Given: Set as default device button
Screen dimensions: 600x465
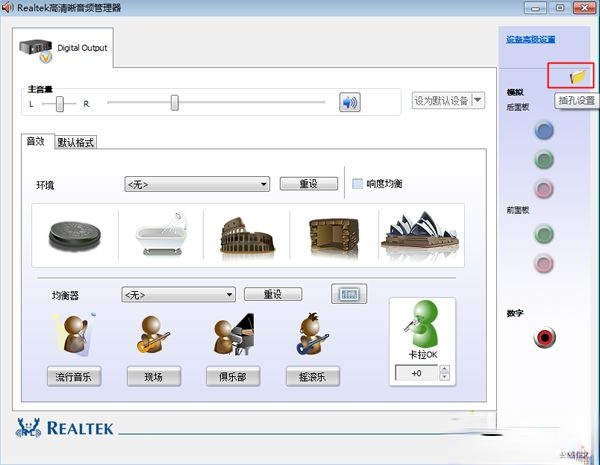Looking at the screenshot, I should pyautogui.click(x=442, y=101).
